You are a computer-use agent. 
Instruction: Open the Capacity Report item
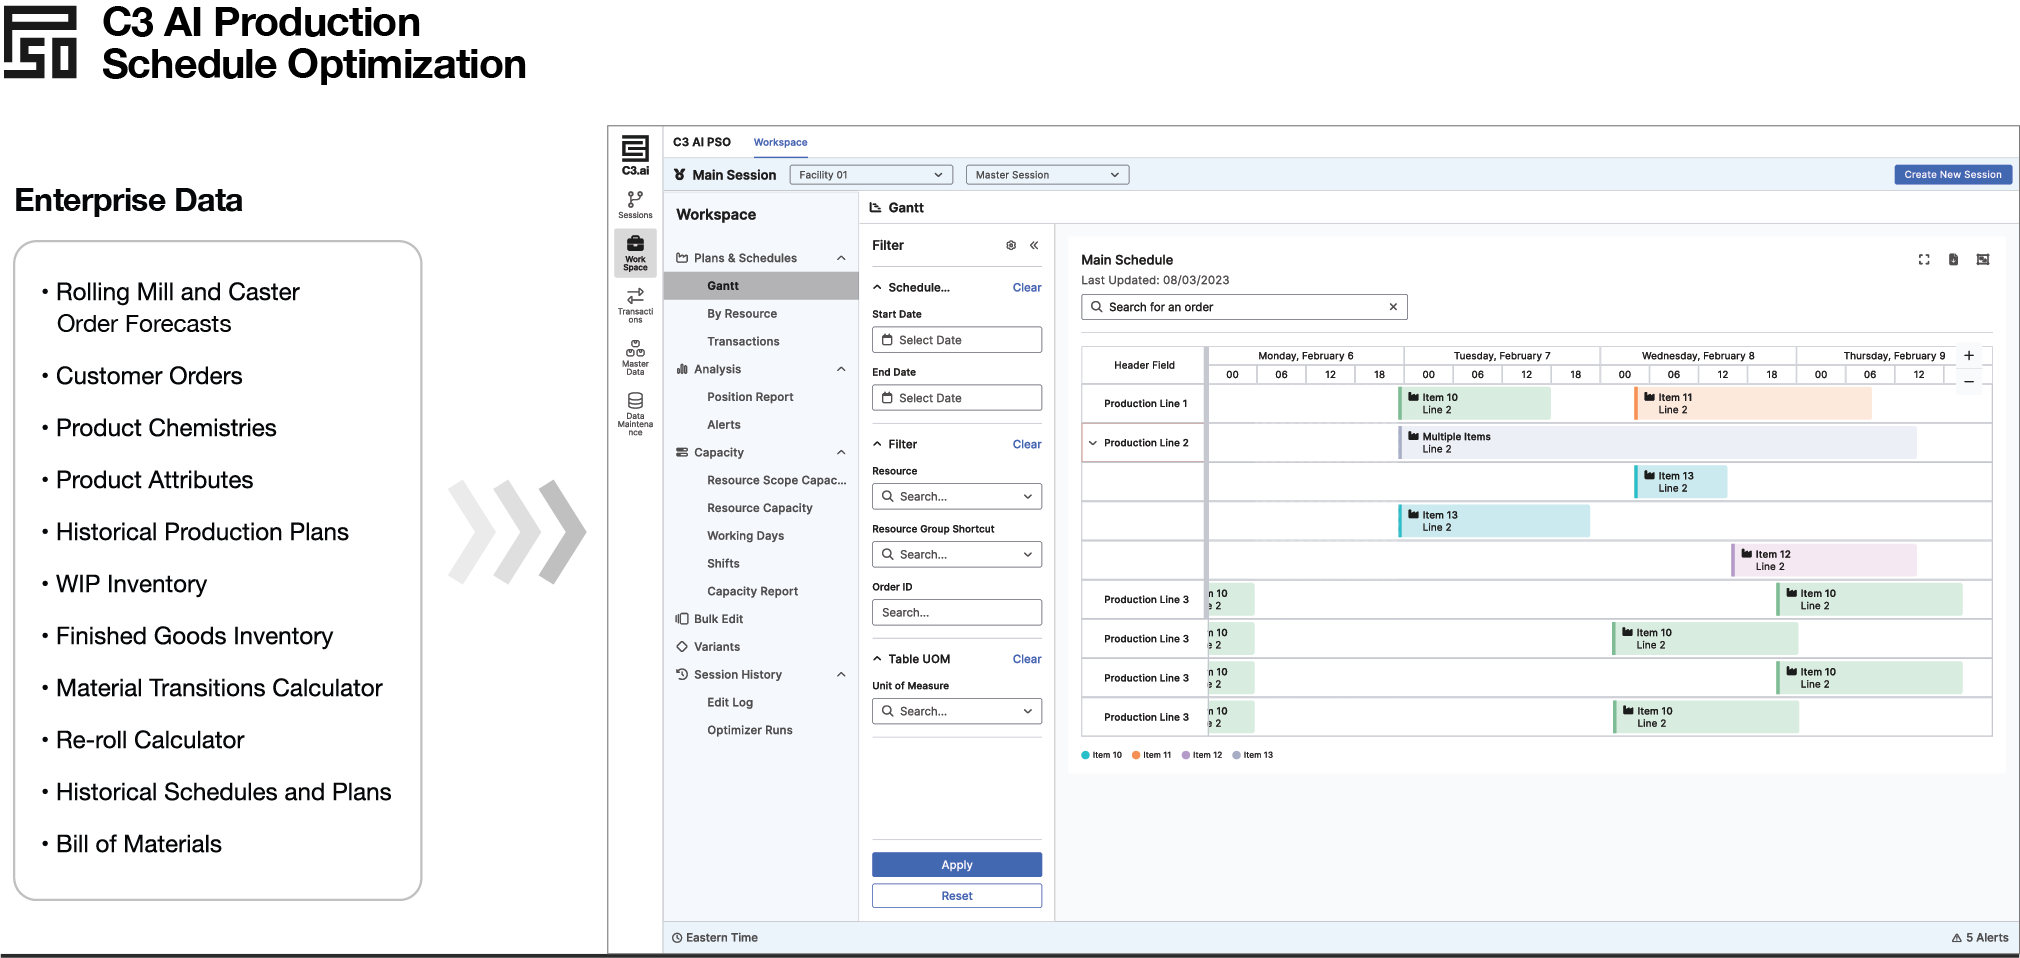point(752,592)
